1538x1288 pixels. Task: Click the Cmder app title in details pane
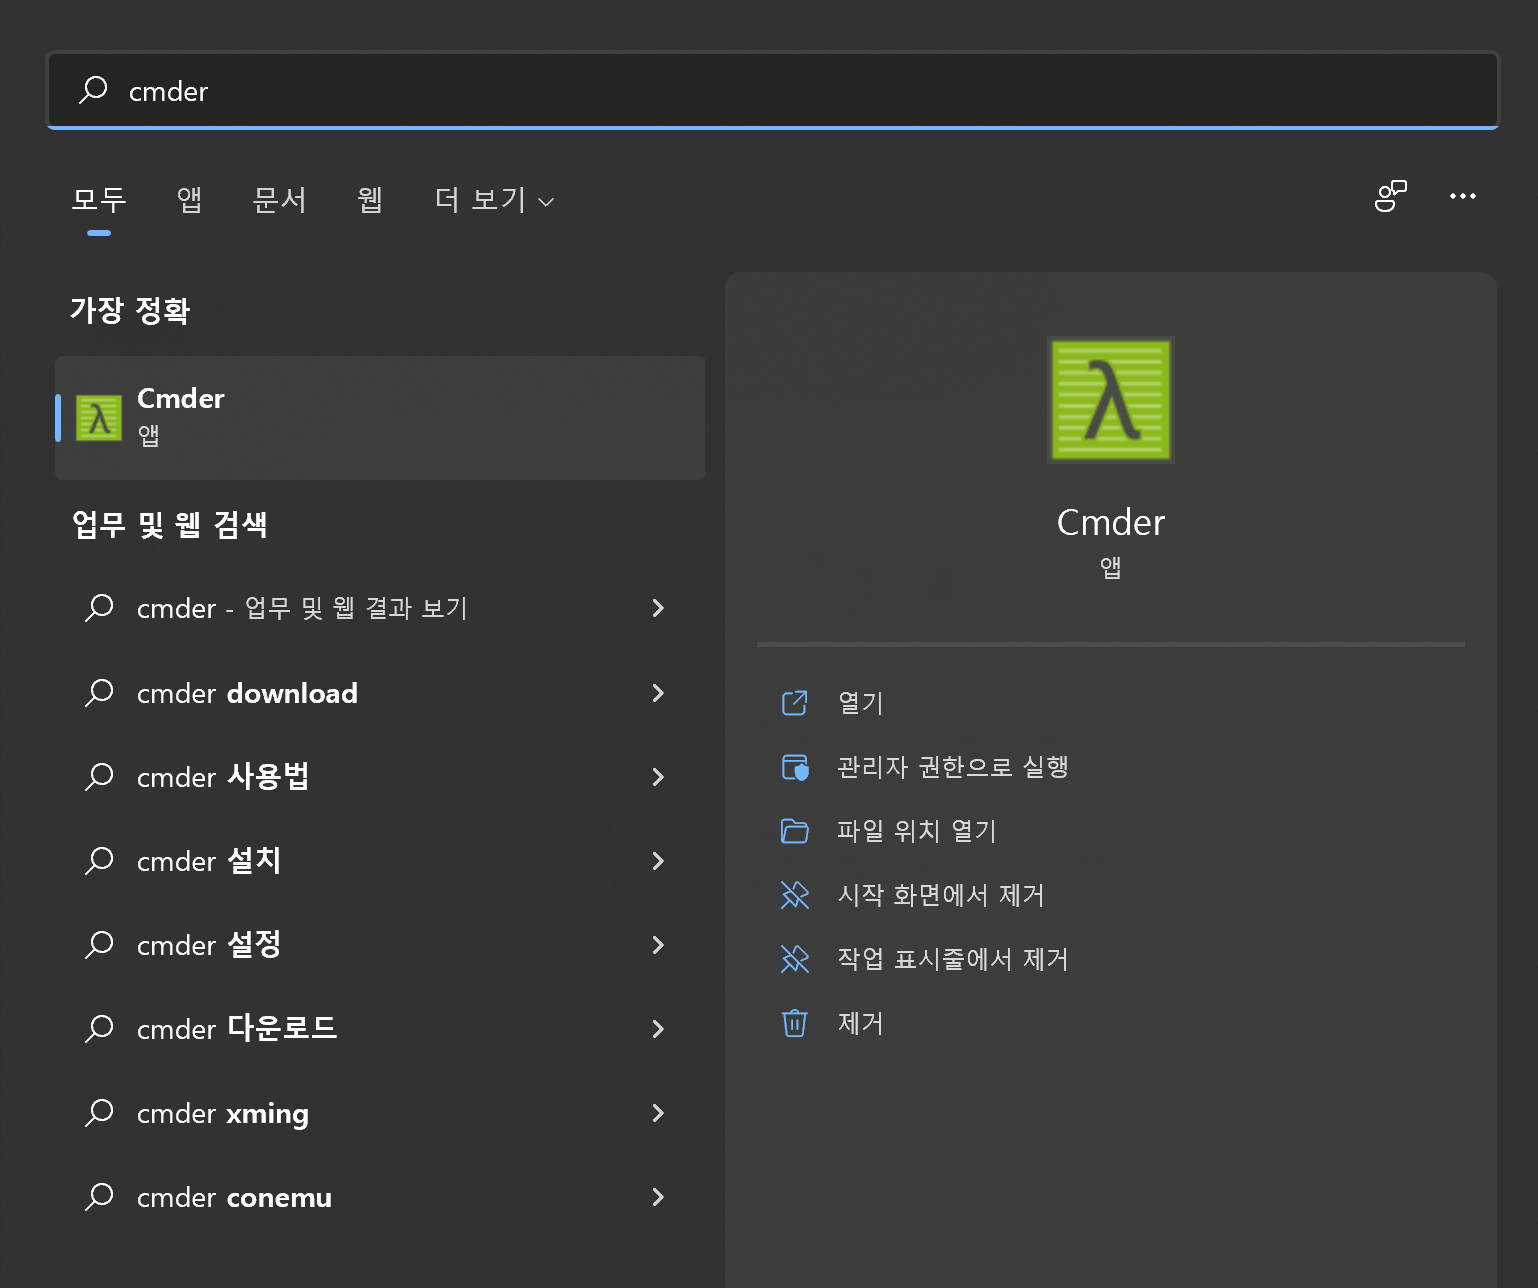pyautogui.click(x=1111, y=523)
